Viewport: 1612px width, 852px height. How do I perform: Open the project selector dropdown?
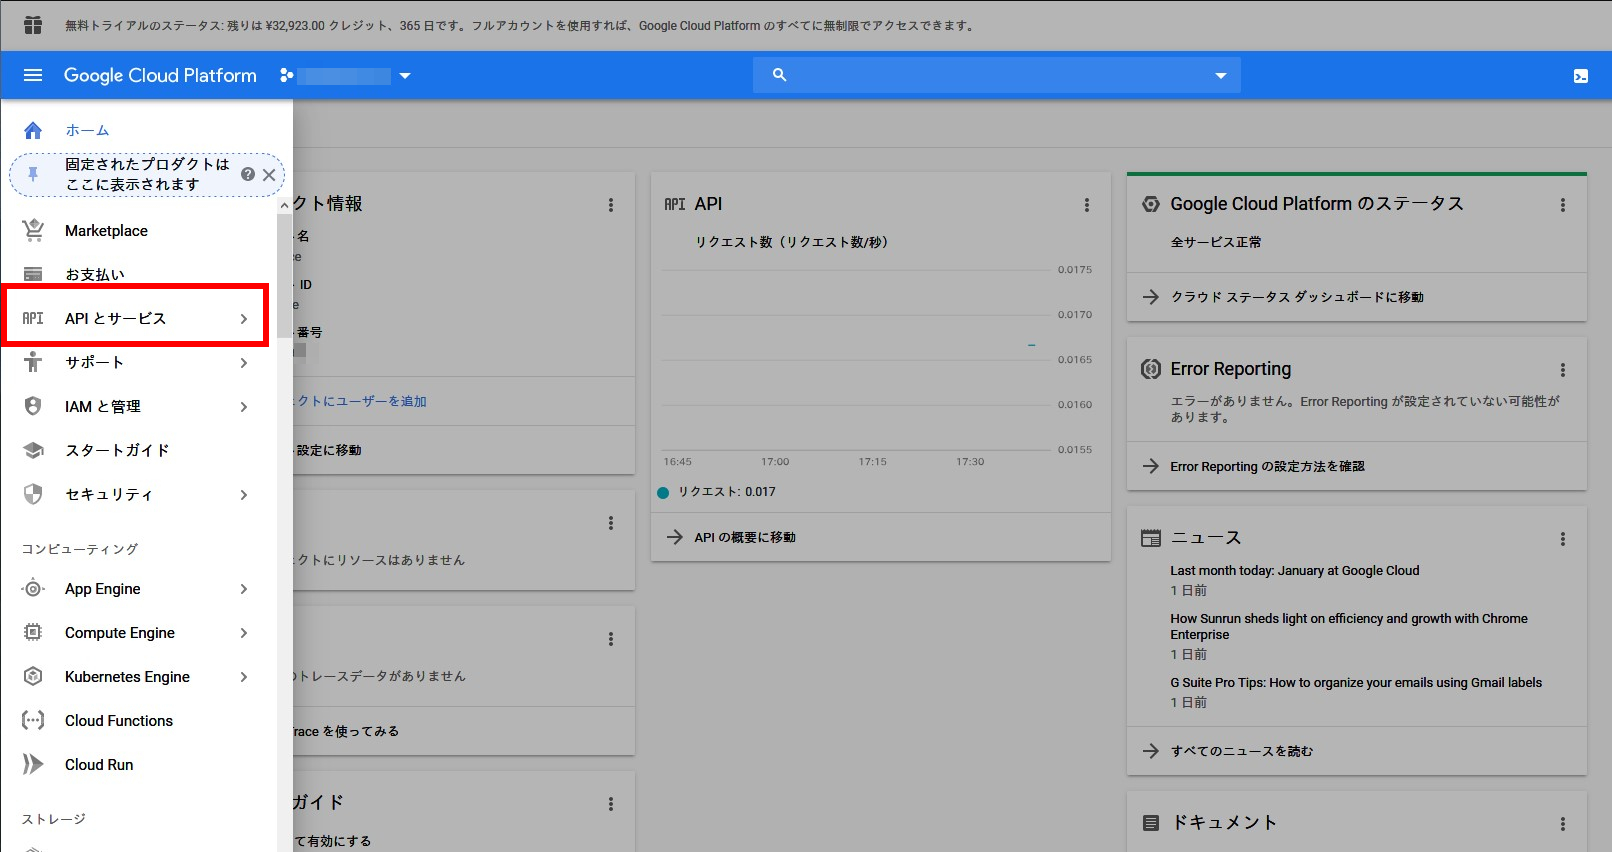tap(405, 76)
